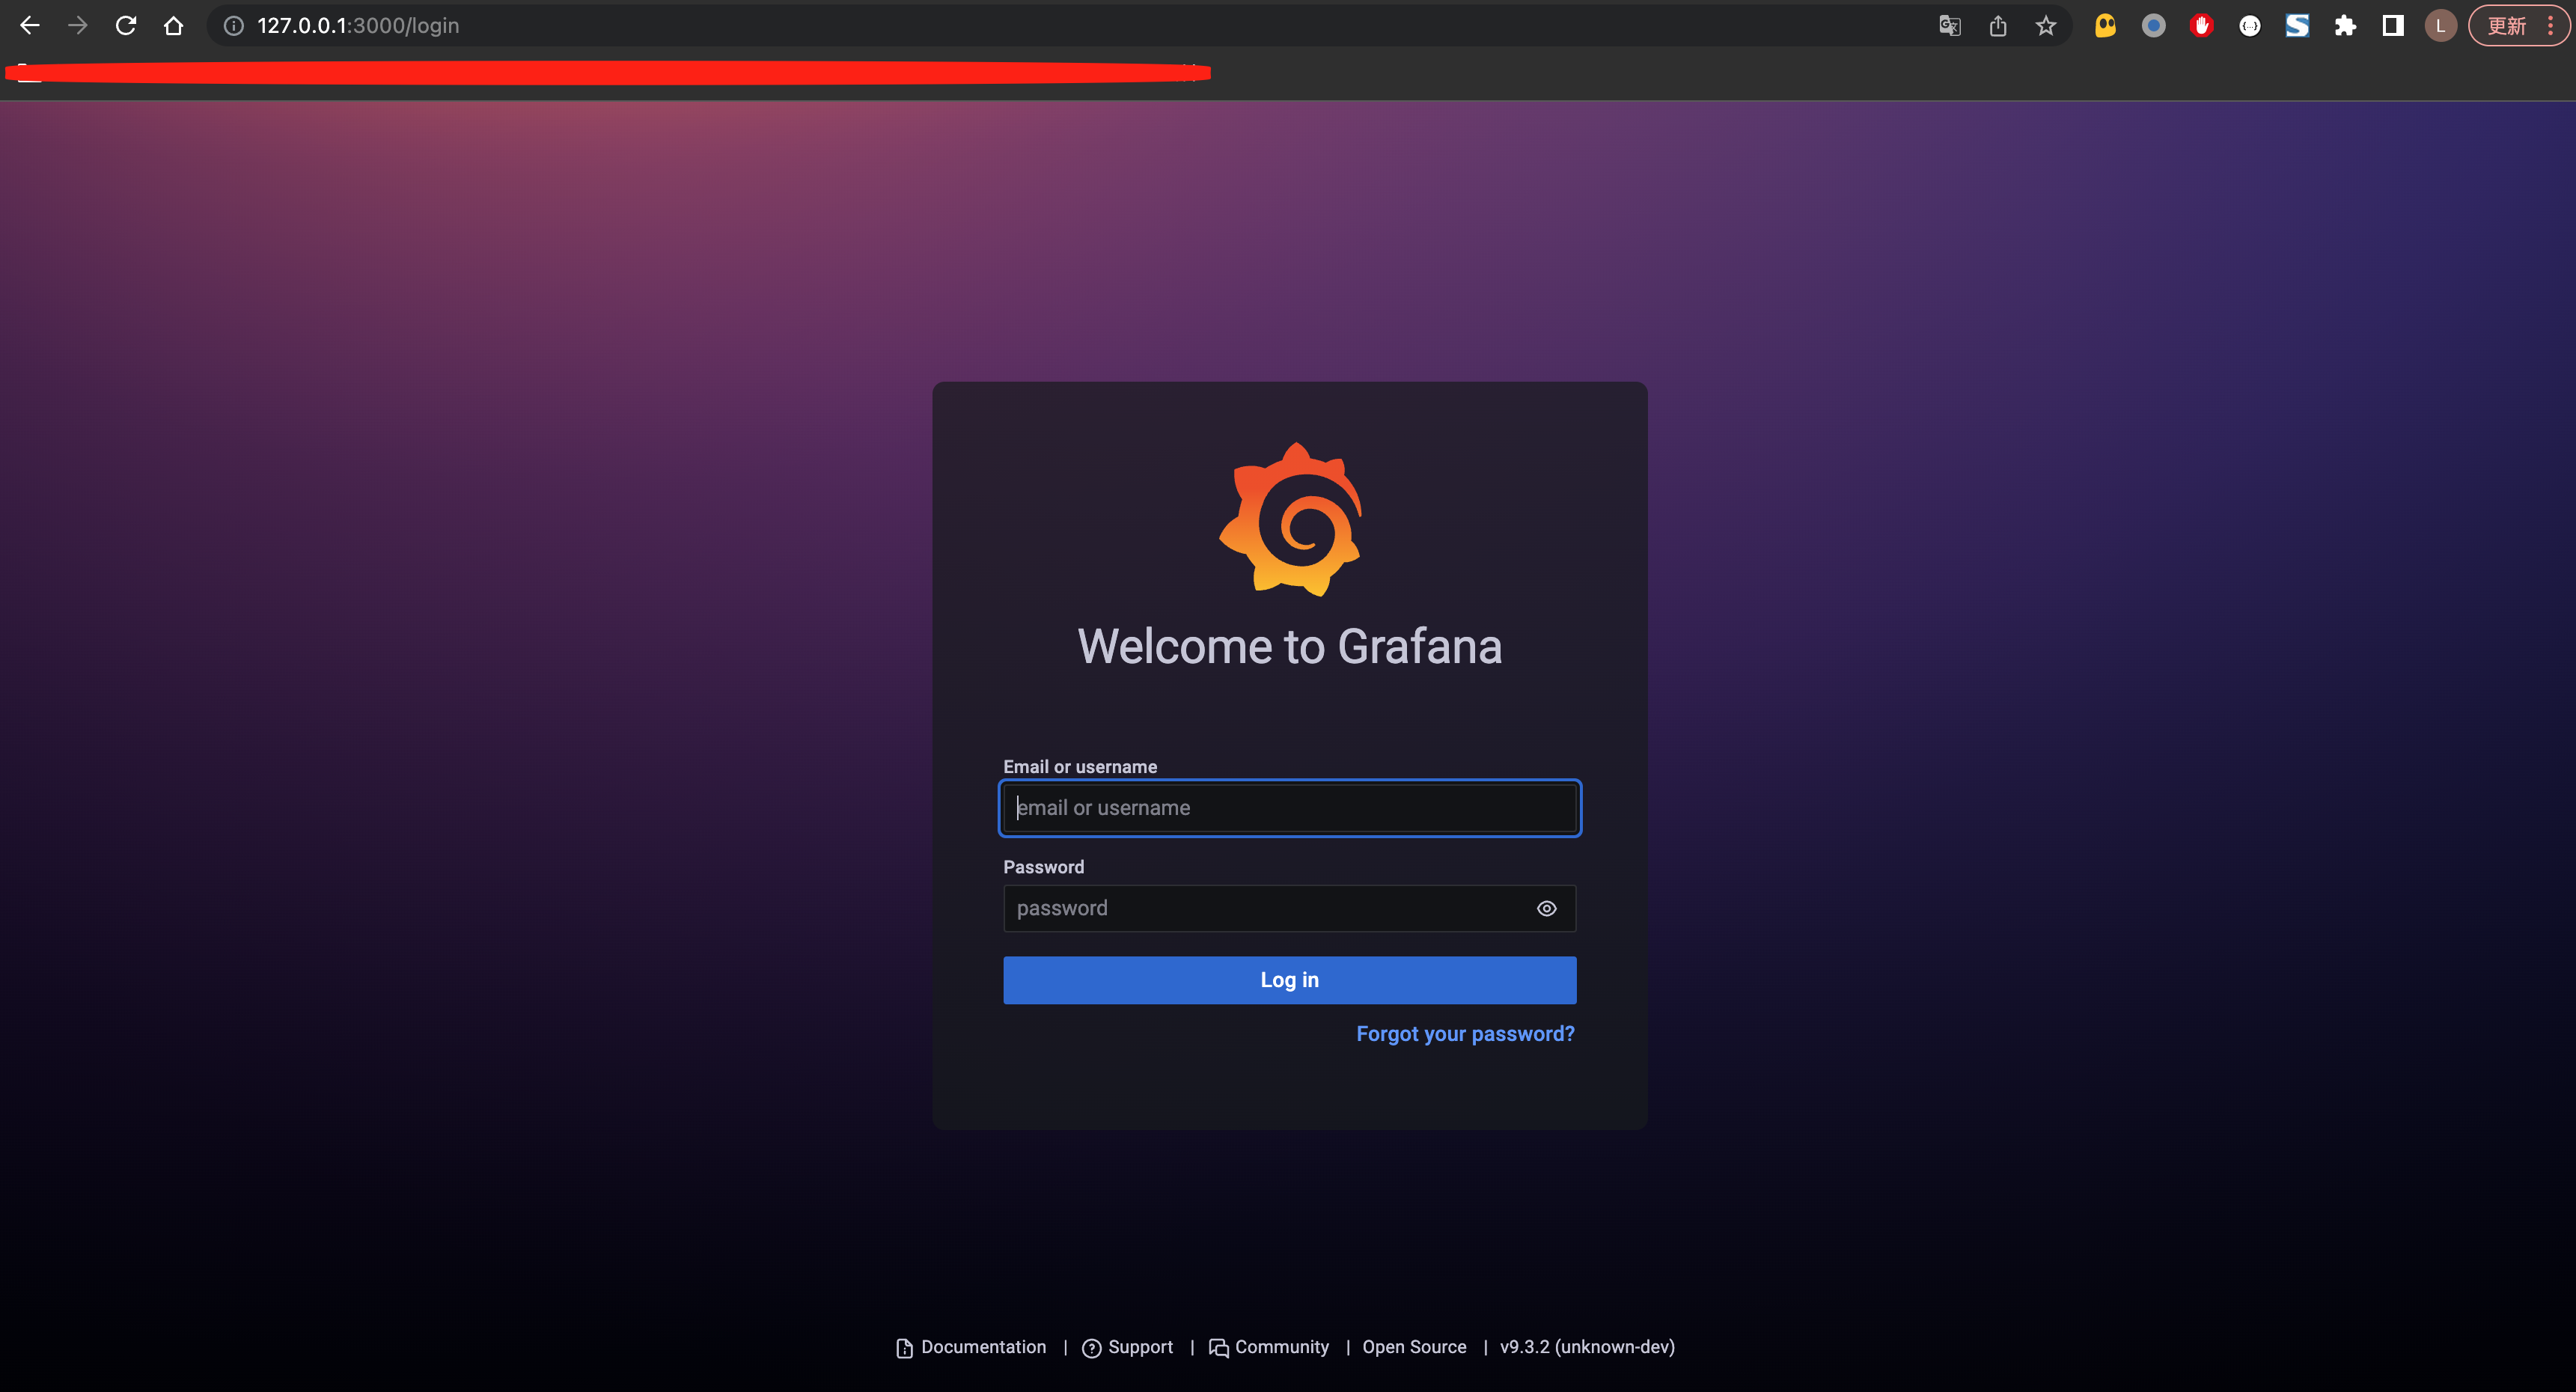Click the Grafana logo

pyautogui.click(x=1290, y=519)
